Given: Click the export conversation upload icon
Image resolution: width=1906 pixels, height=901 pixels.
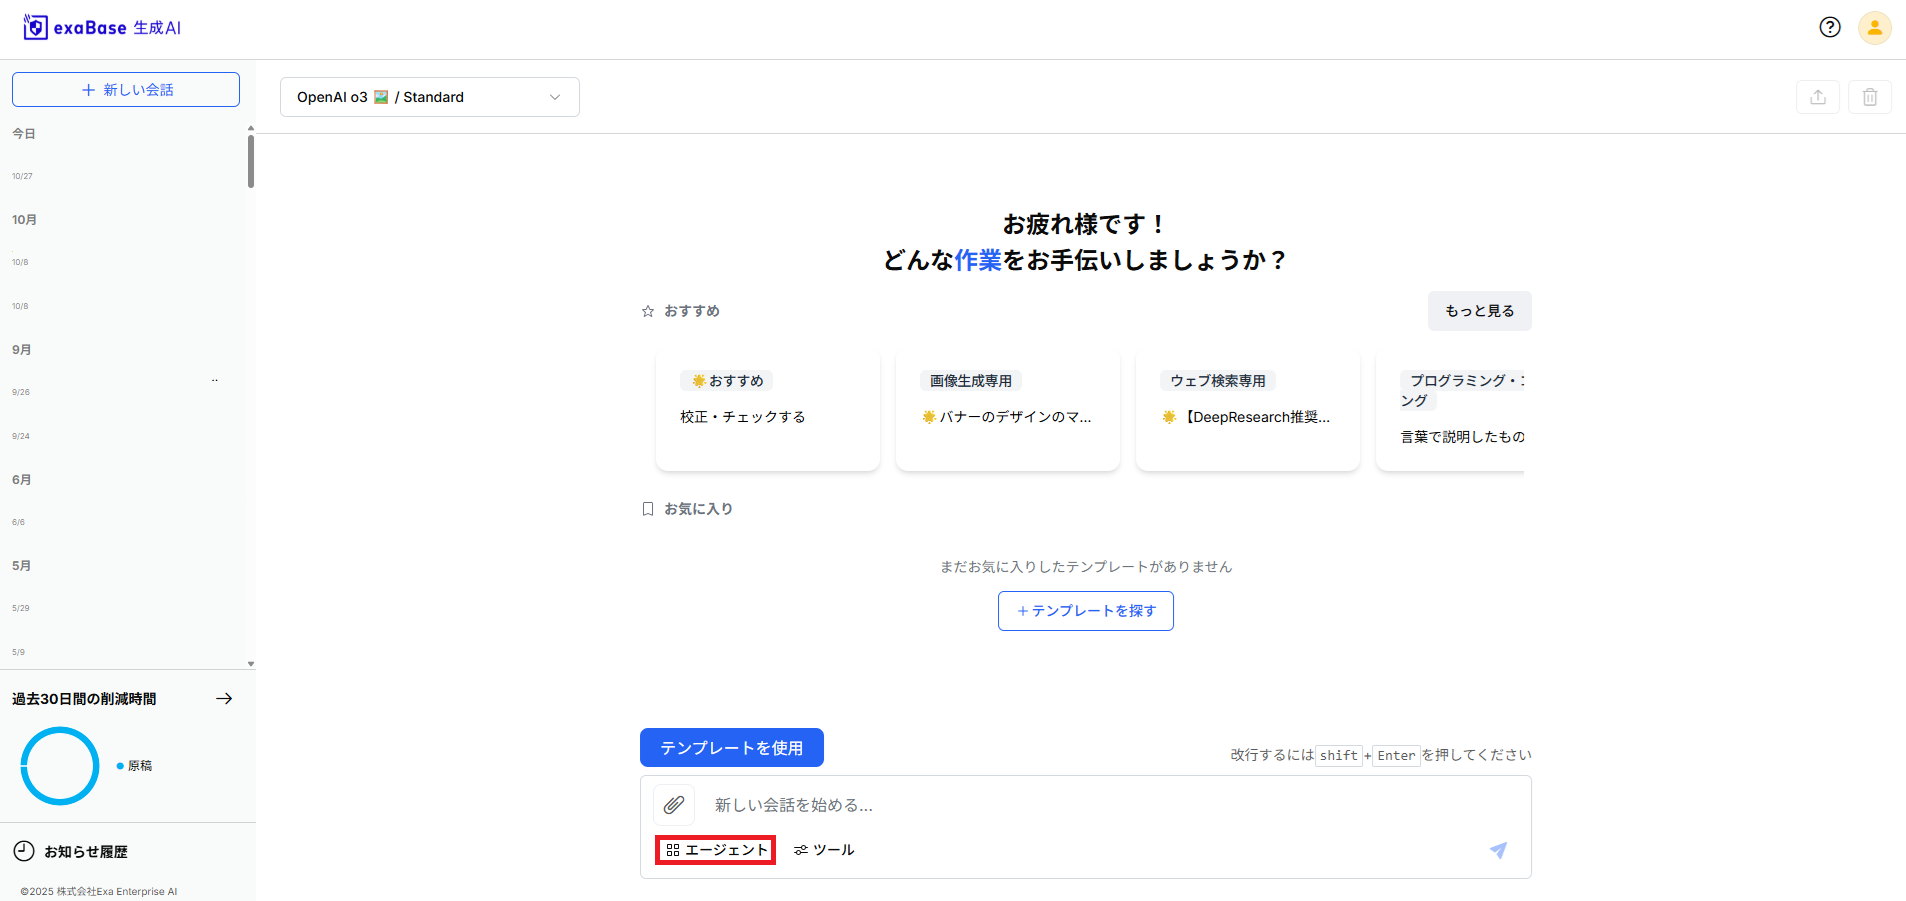Looking at the screenshot, I should pos(1817,97).
